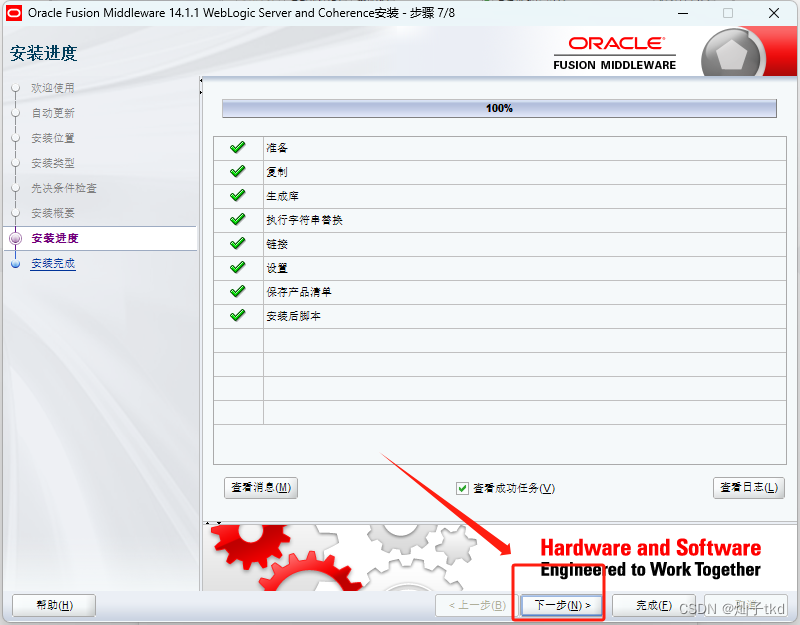Click the 安装后脚本 task row text
The height and width of the screenshot is (625, 800).
point(293,316)
